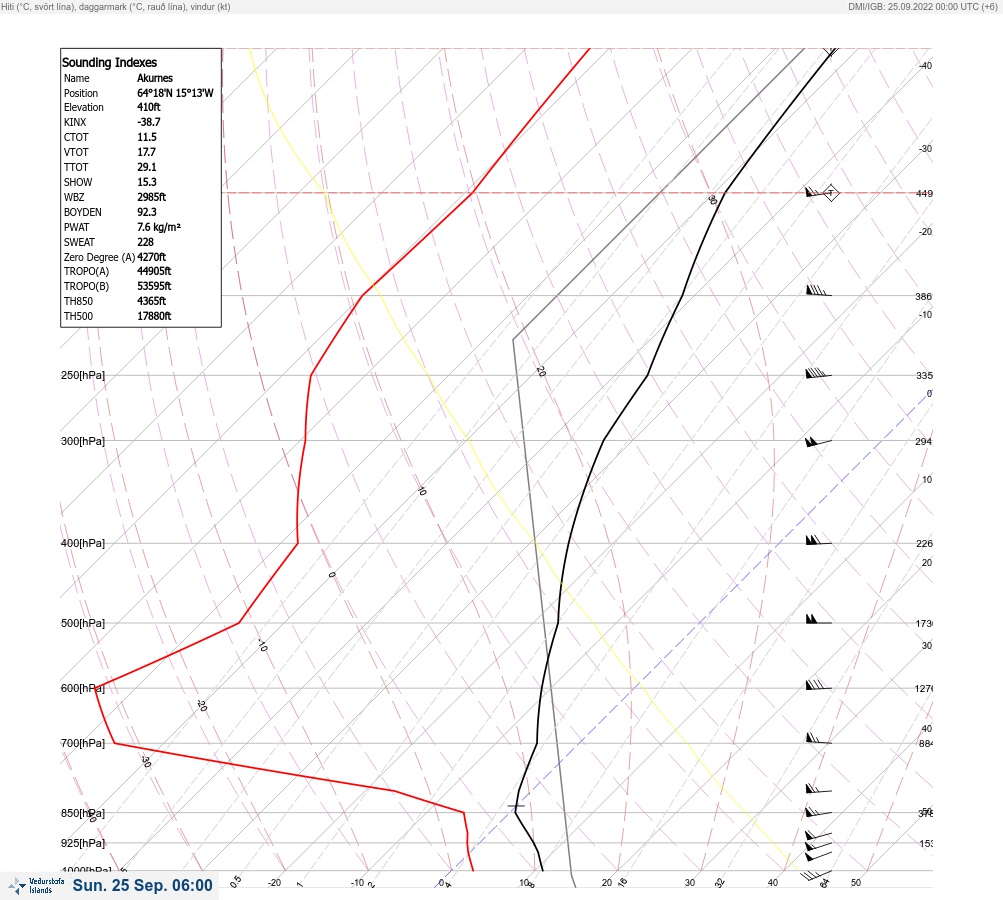
Task: Click the tropopause diamond marker on red dashed line
Action: [x=830, y=193]
